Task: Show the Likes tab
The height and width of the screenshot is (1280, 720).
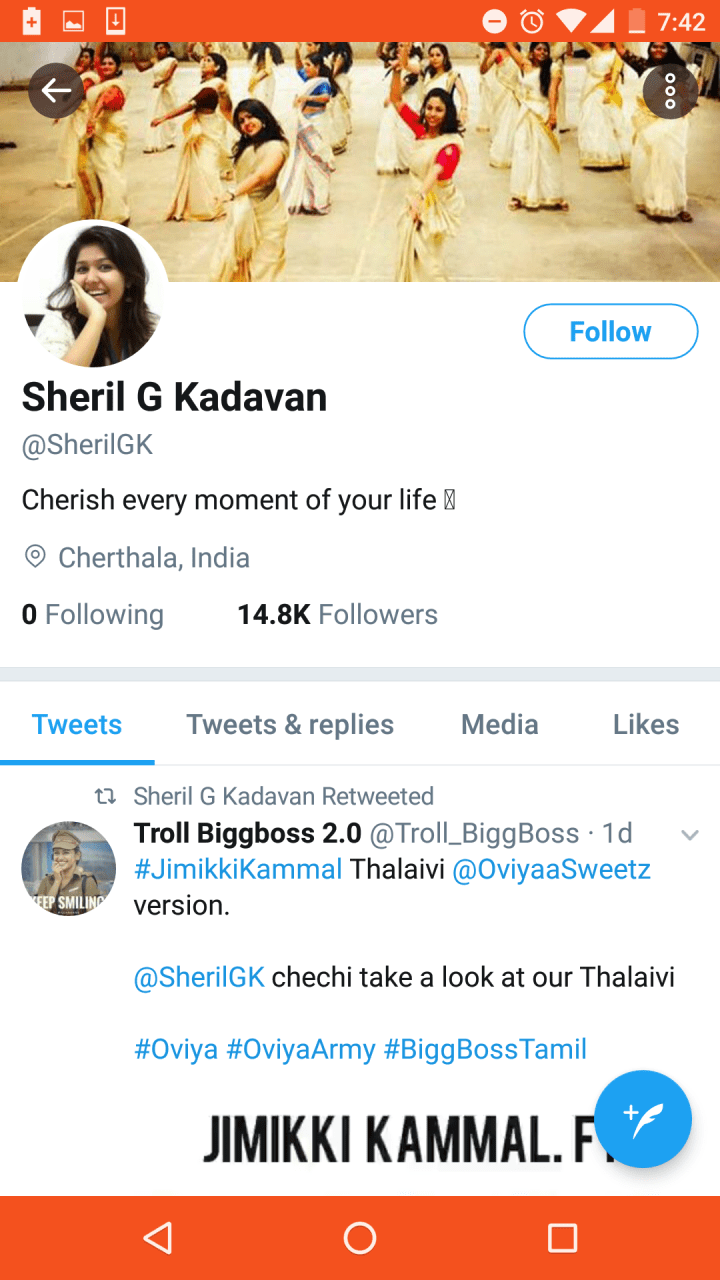Action: pos(645,724)
